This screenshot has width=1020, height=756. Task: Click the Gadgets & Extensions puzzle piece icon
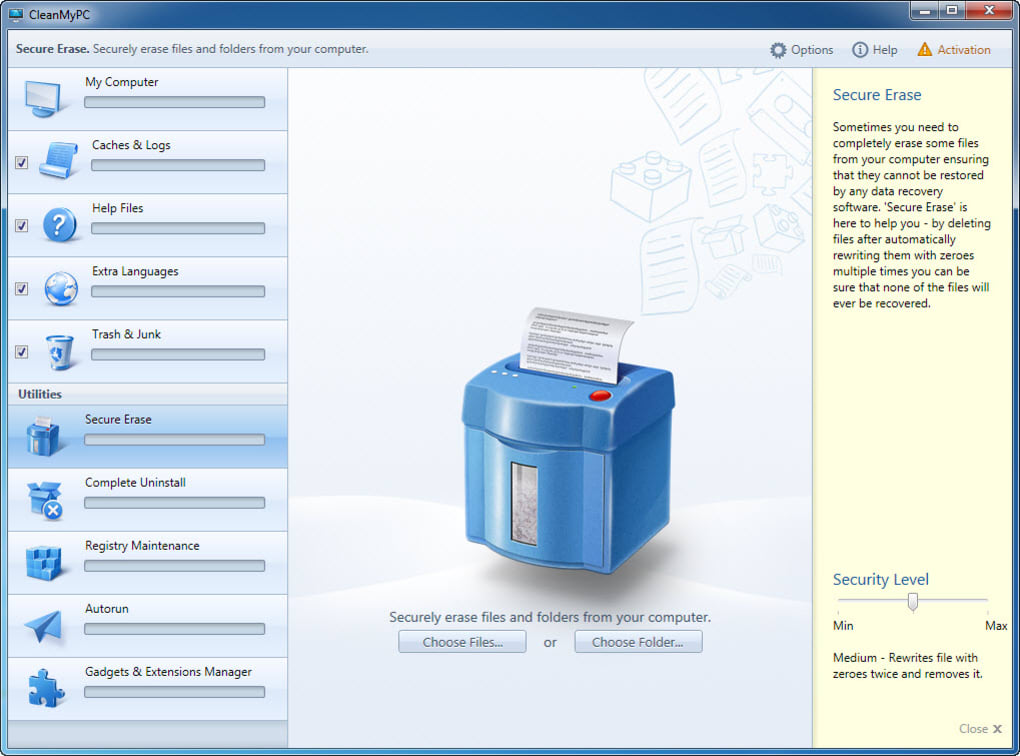coord(46,688)
